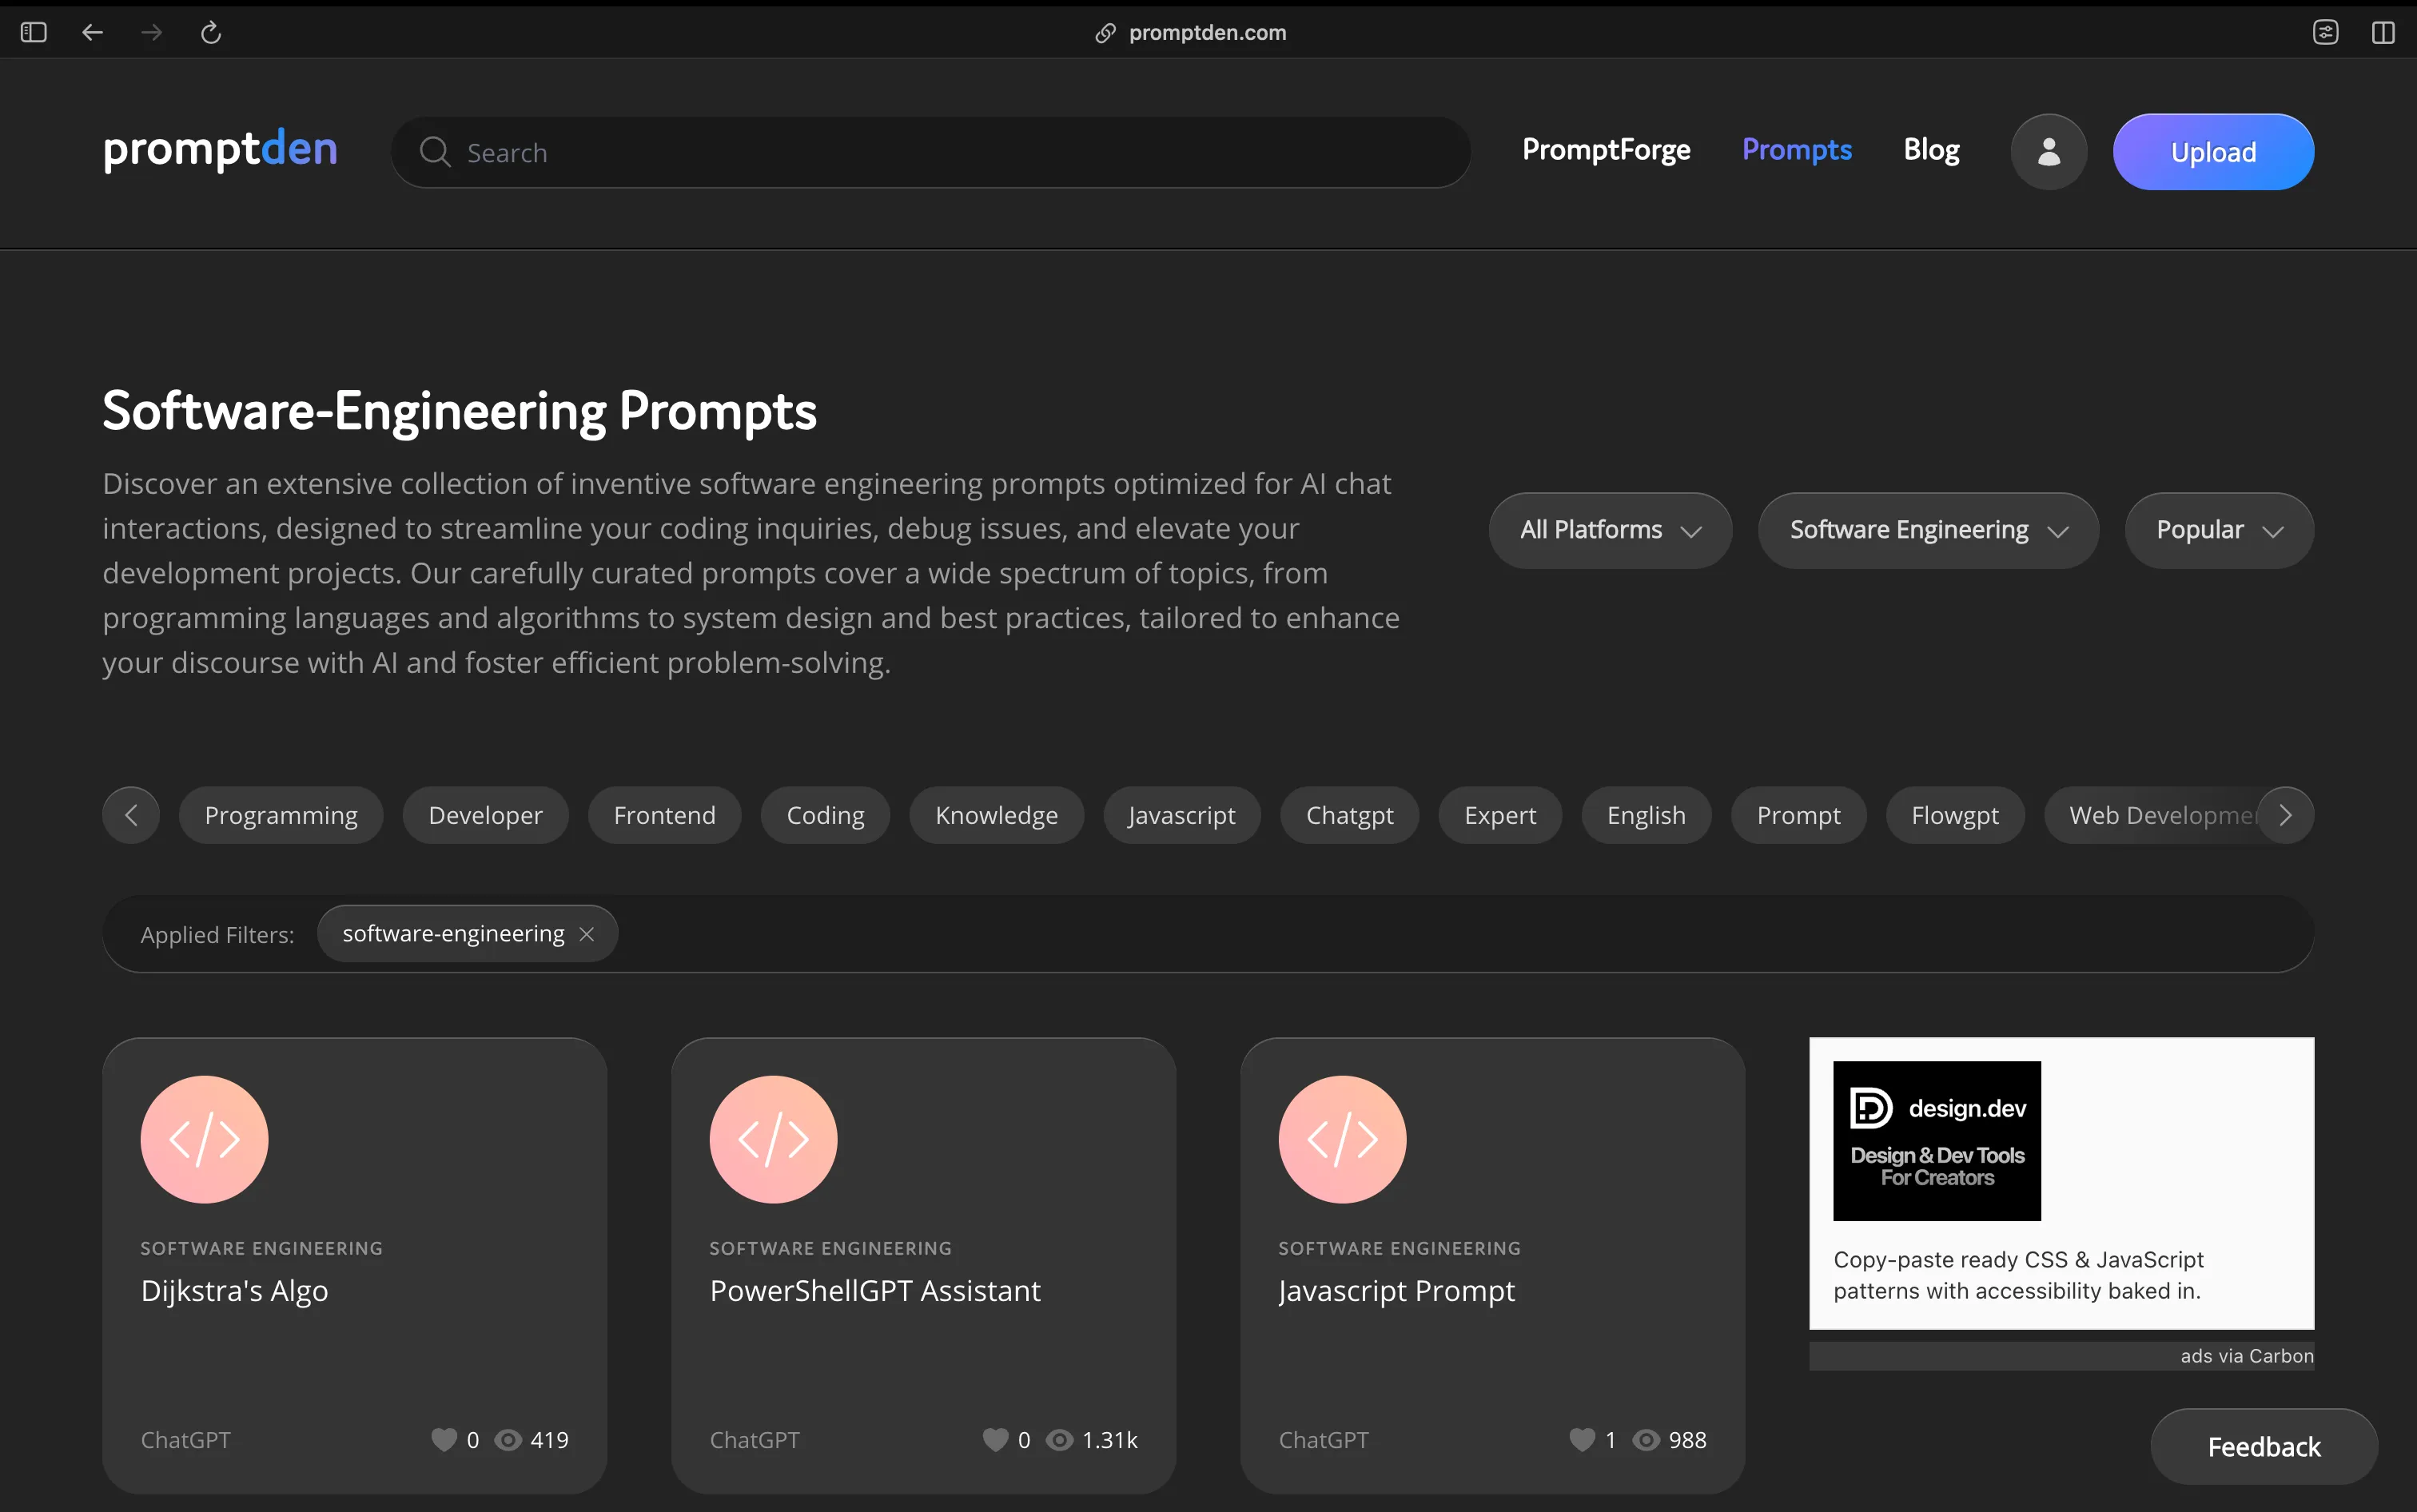This screenshot has width=2417, height=1512.
Task: Click the Upload button
Action: (x=2213, y=152)
